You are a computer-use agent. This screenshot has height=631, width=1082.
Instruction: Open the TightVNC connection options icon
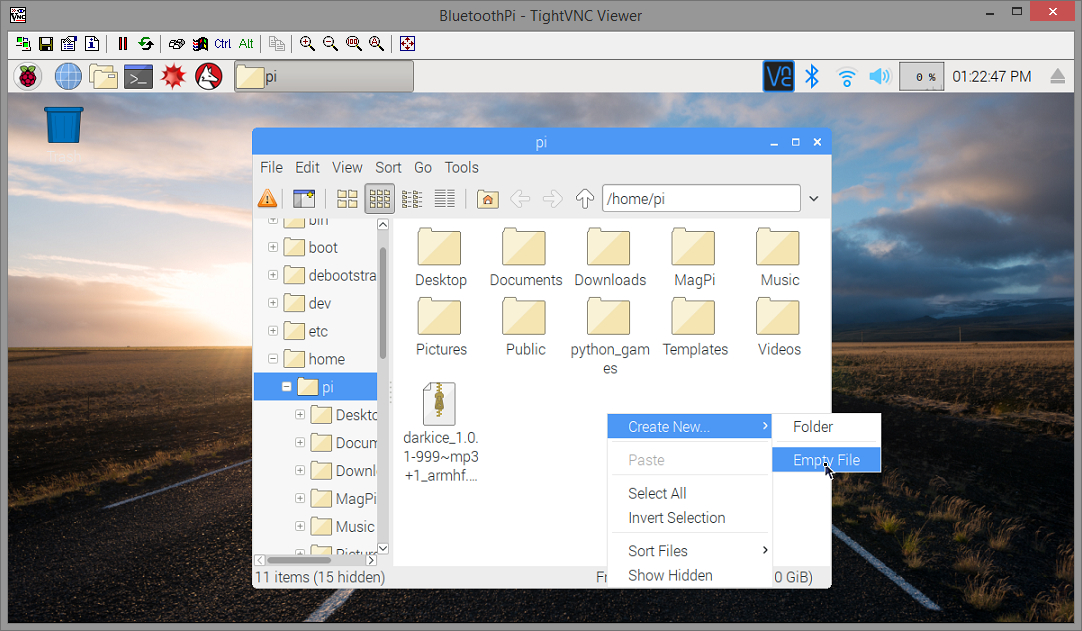[x=68, y=43]
